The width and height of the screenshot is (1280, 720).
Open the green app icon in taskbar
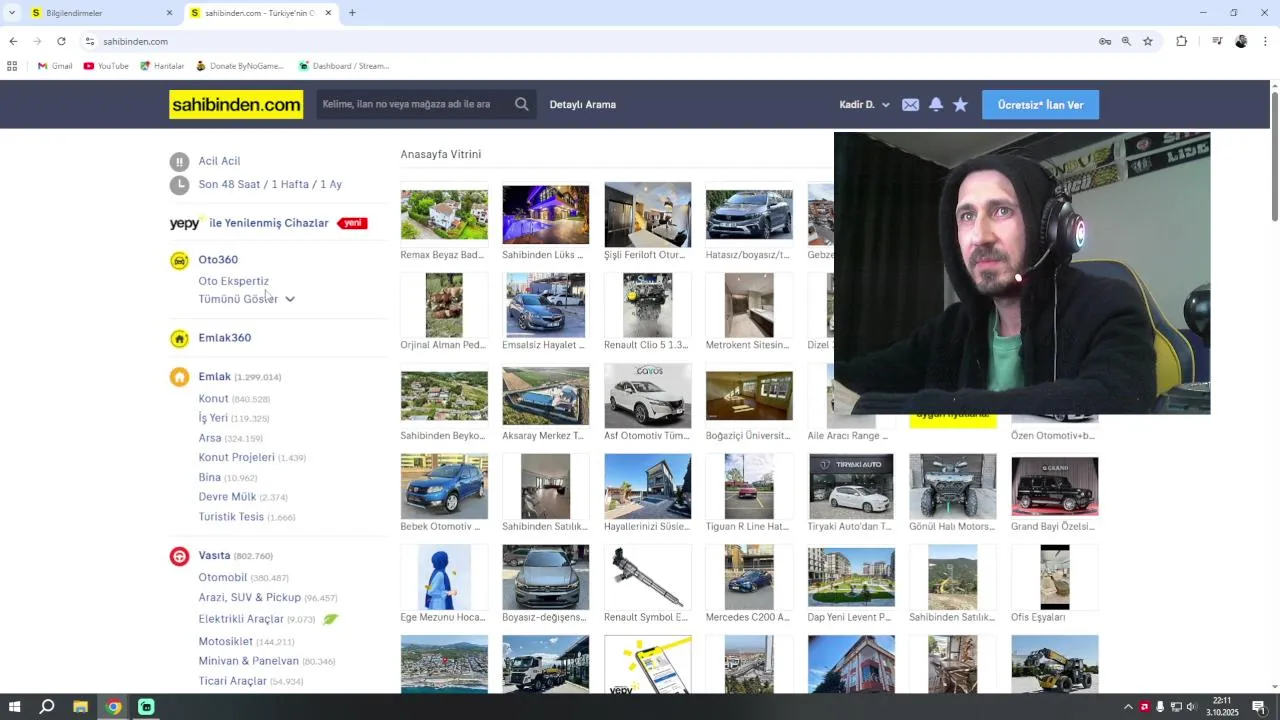pos(146,707)
